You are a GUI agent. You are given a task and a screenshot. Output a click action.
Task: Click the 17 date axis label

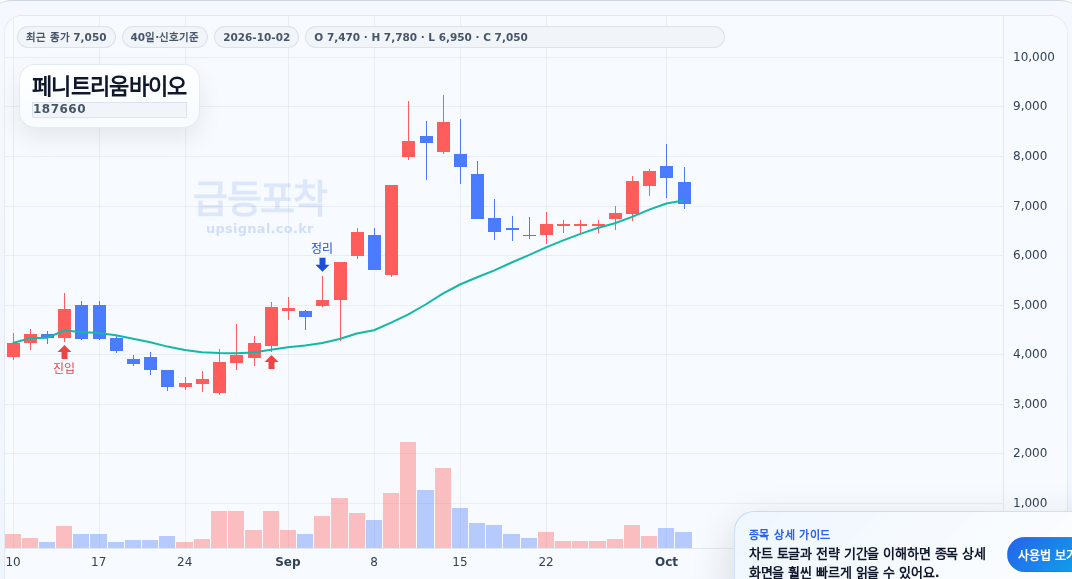pyautogui.click(x=99, y=562)
